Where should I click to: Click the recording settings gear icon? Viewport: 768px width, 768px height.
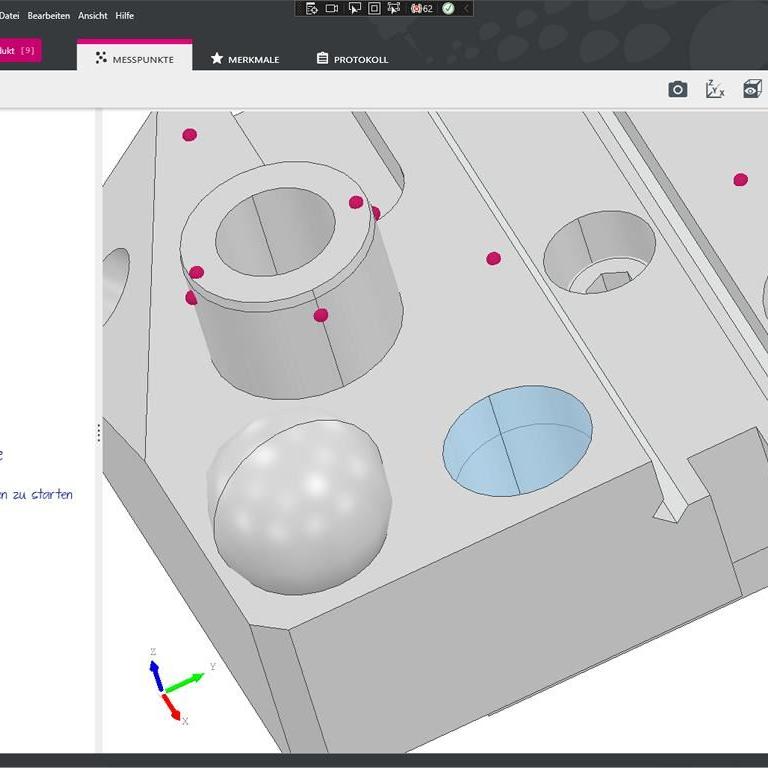pyautogui.click(x=312, y=8)
